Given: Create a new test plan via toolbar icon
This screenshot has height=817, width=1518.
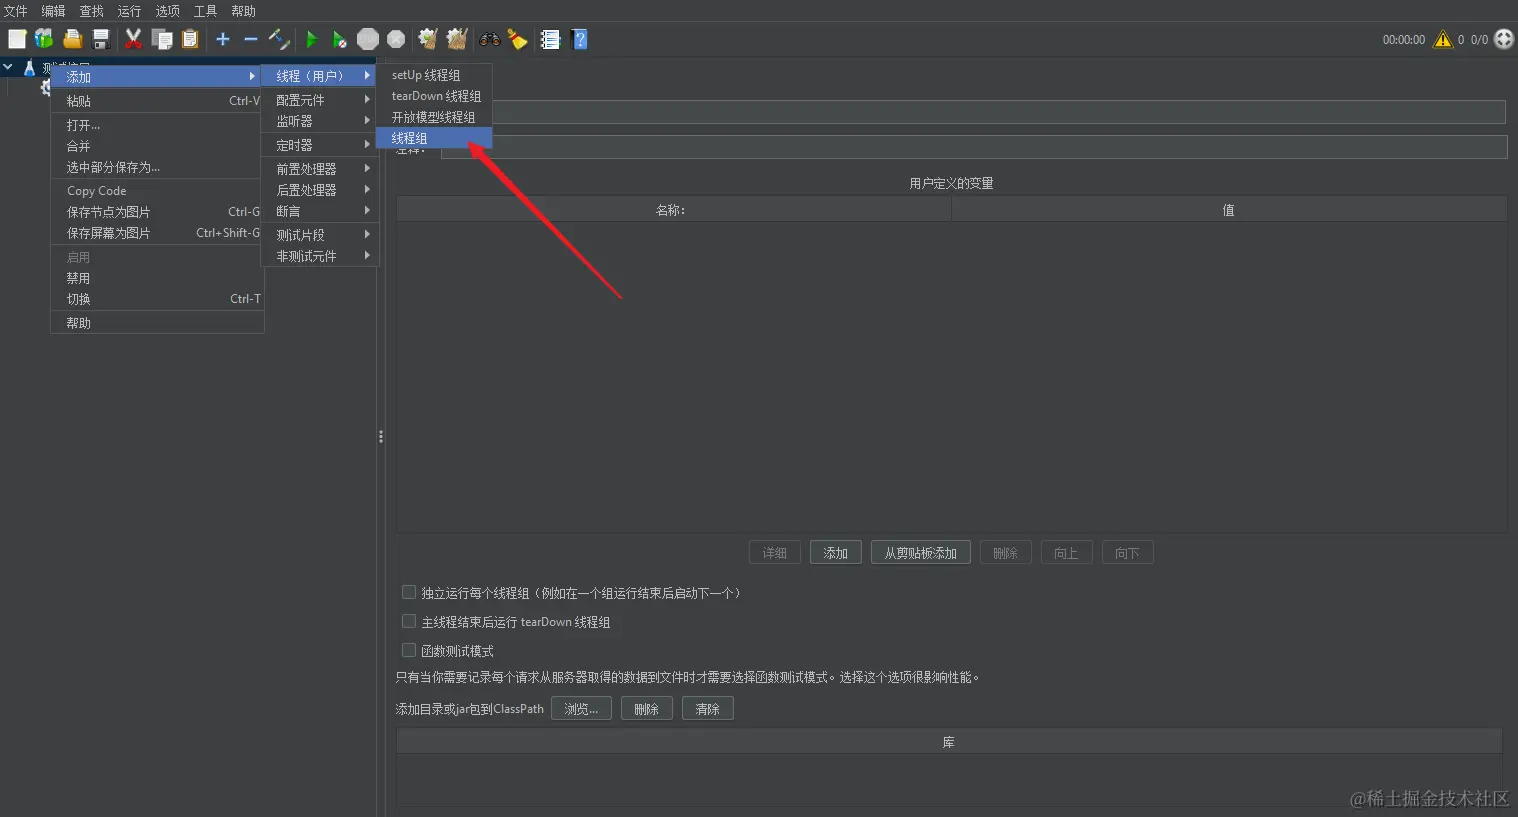Looking at the screenshot, I should coord(17,39).
